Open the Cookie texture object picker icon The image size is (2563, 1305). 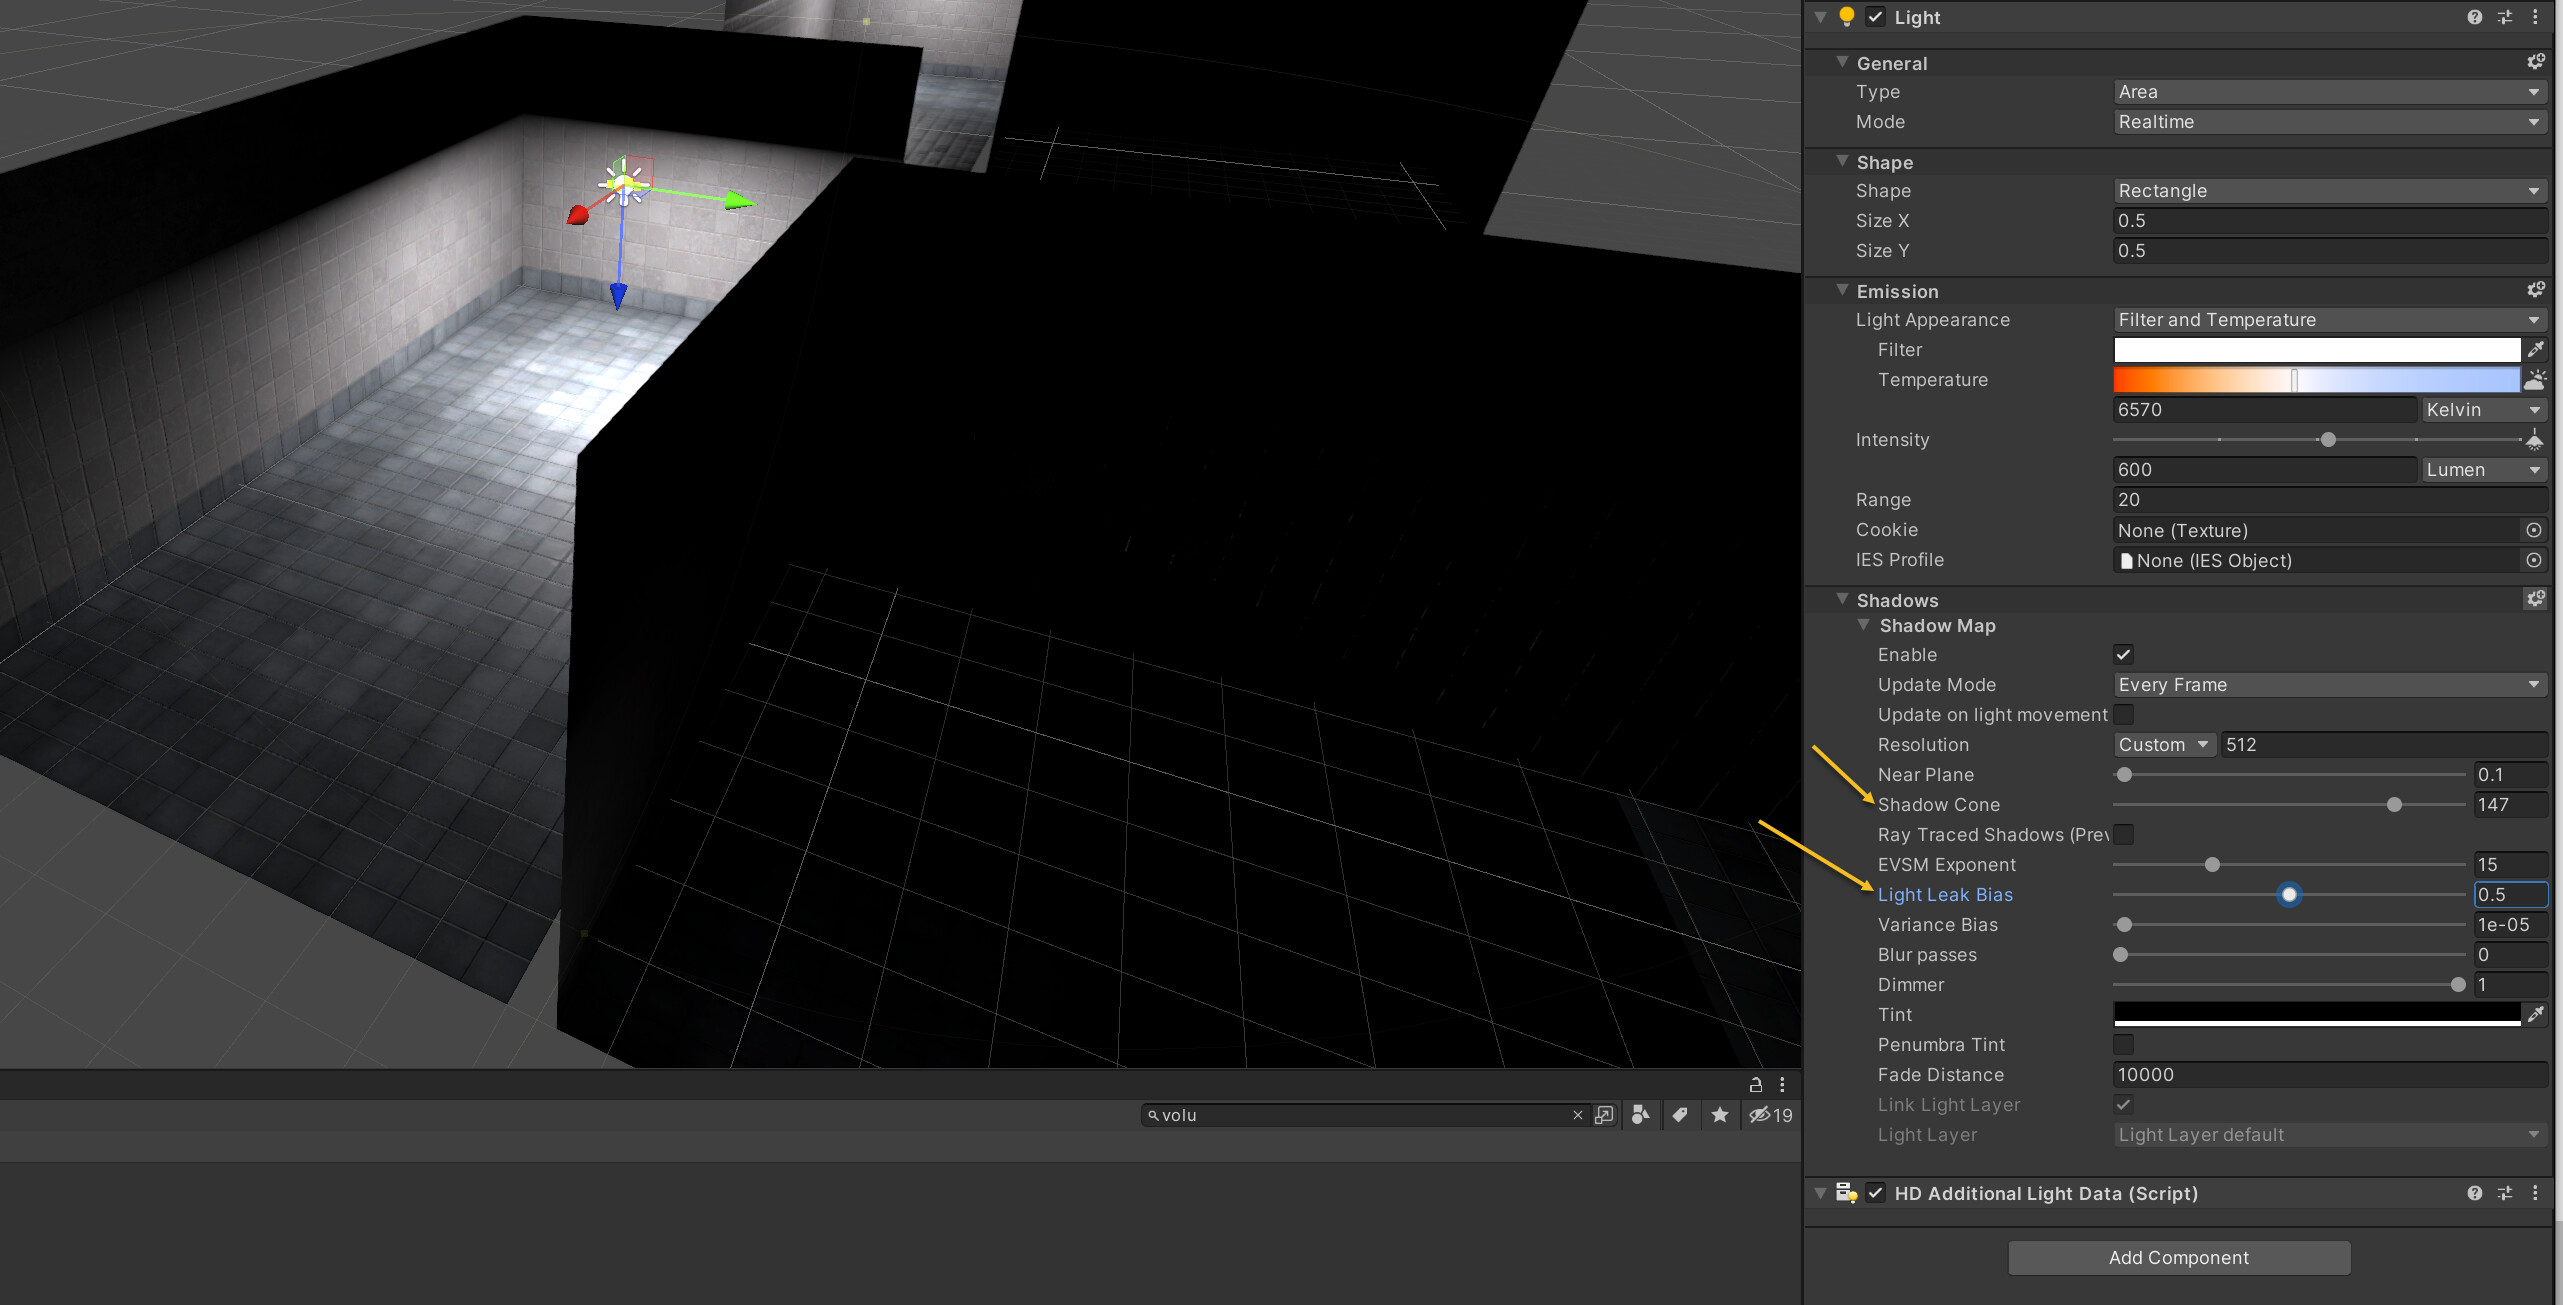[x=2533, y=530]
